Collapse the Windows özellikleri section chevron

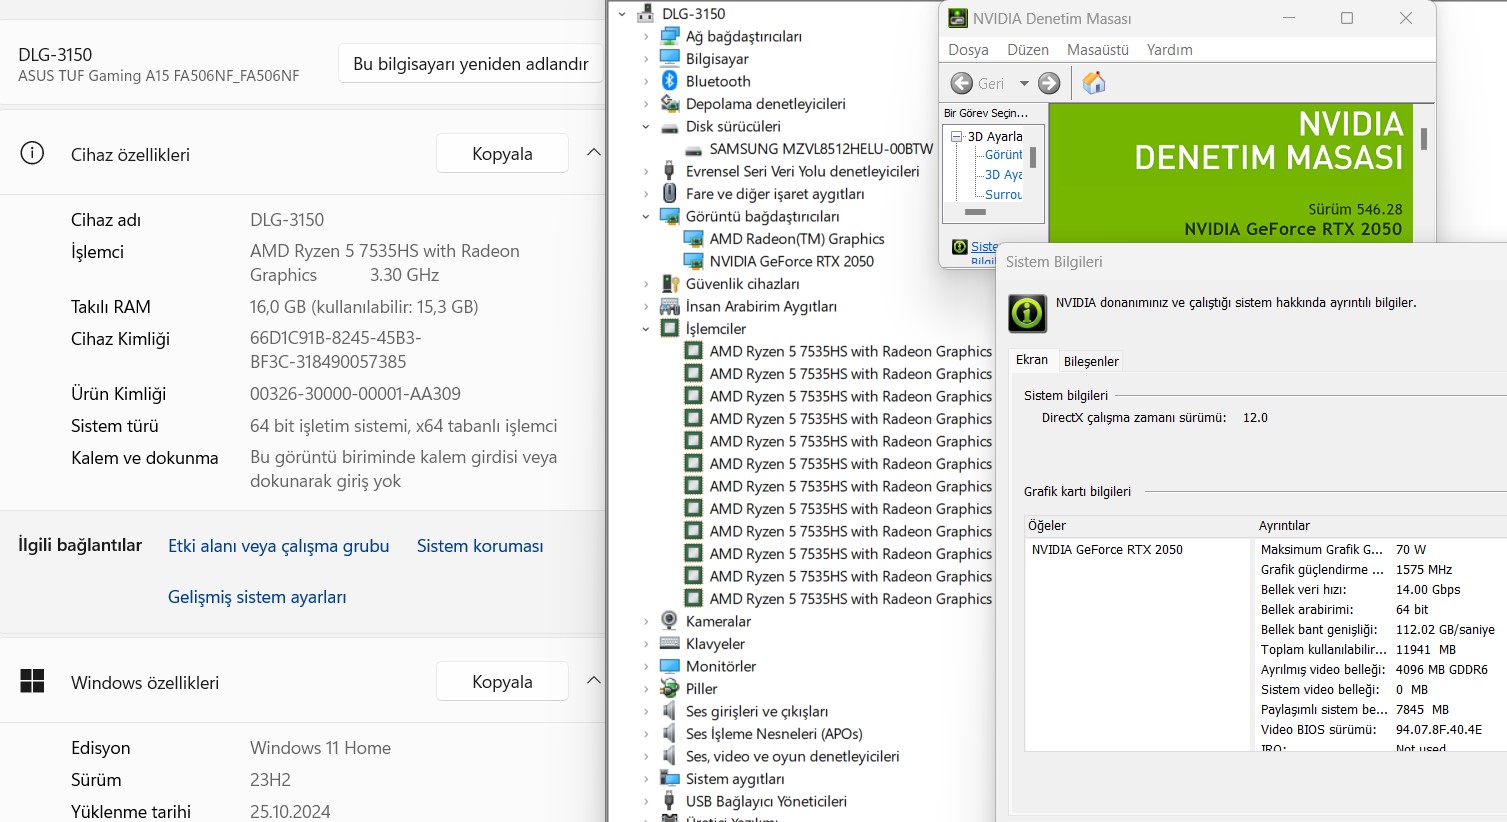[x=593, y=681]
